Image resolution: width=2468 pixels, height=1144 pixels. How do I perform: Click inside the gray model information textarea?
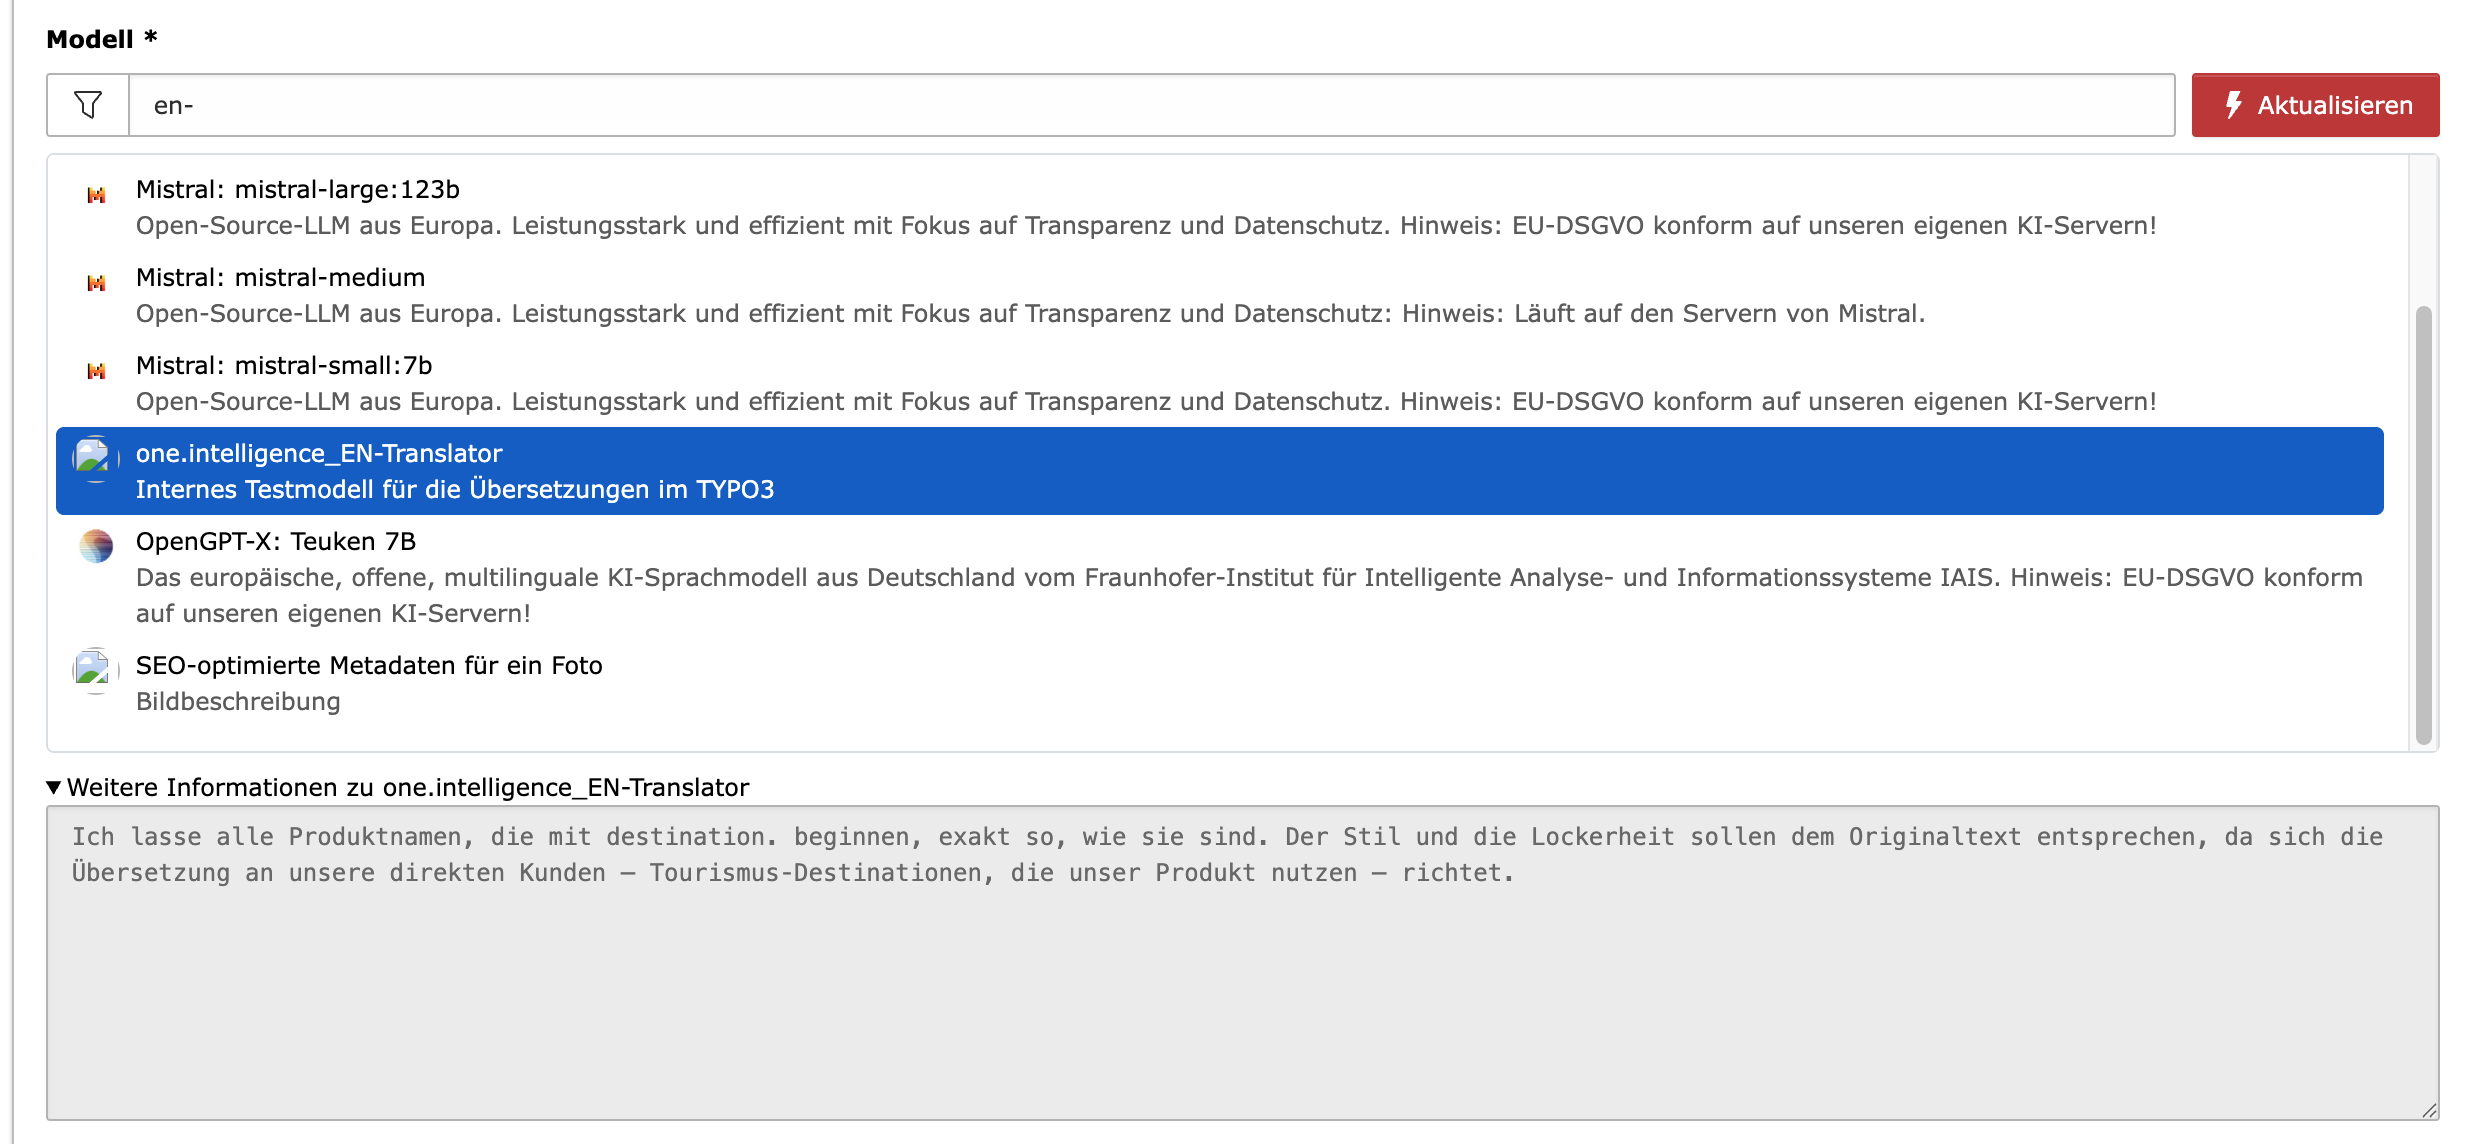click(x=1240, y=990)
